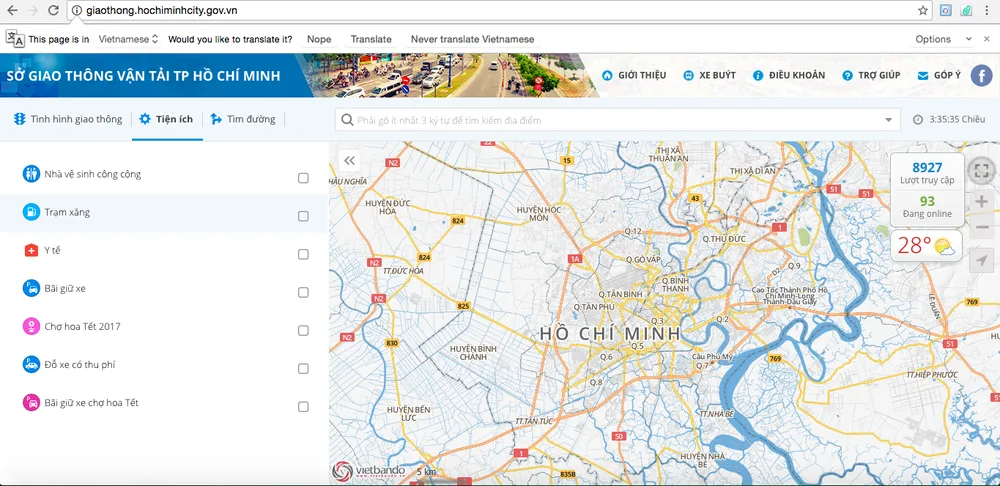Click the weather 28° widget
The width and height of the screenshot is (1000, 486).
(926, 245)
